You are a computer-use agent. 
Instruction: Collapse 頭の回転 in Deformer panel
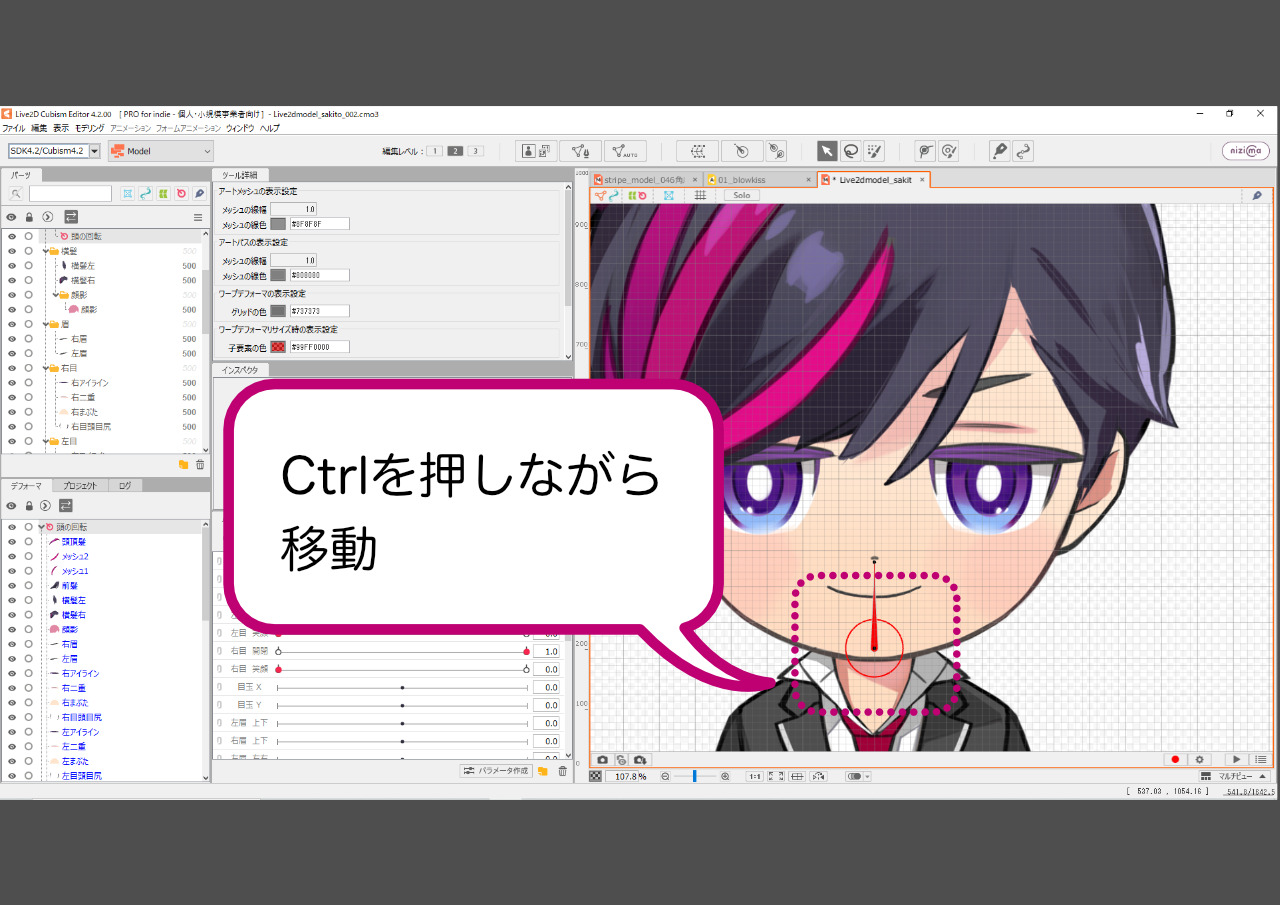pos(41,526)
